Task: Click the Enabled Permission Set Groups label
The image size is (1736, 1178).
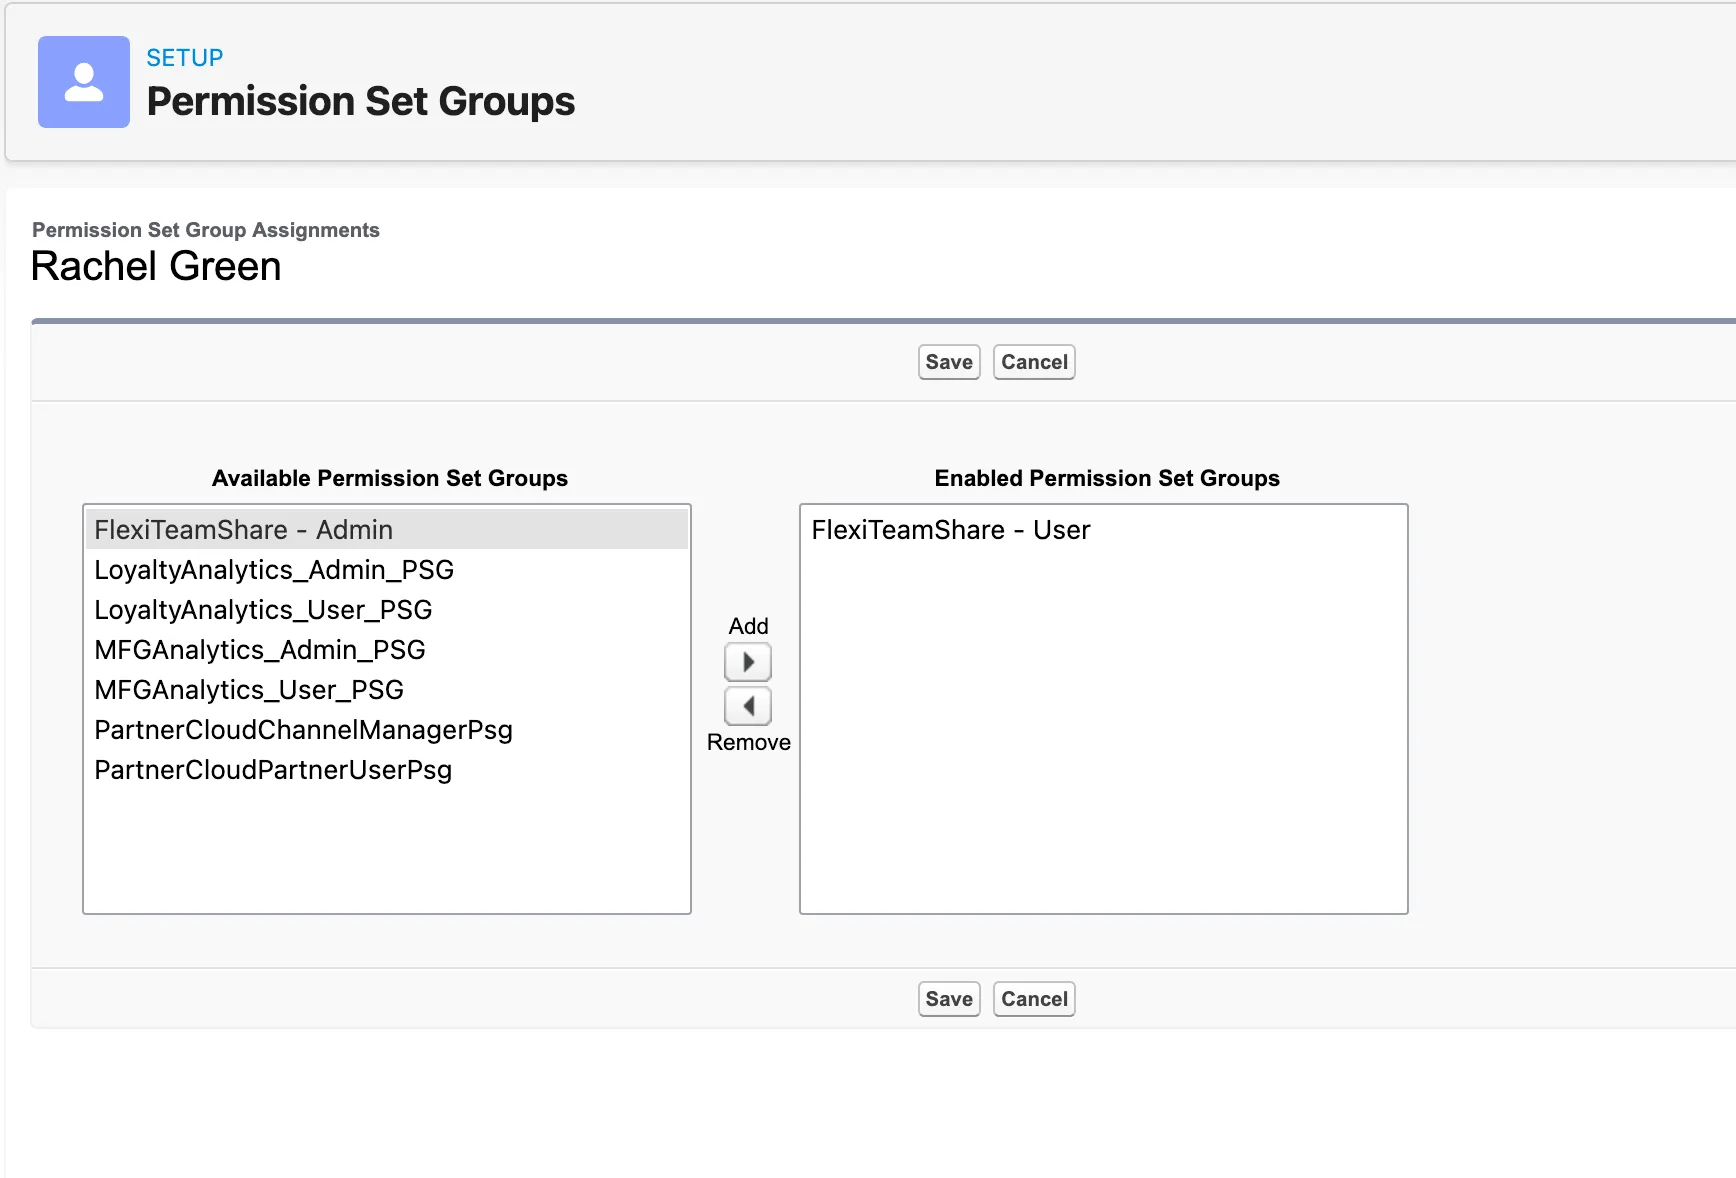Action: coord(1106,478)
